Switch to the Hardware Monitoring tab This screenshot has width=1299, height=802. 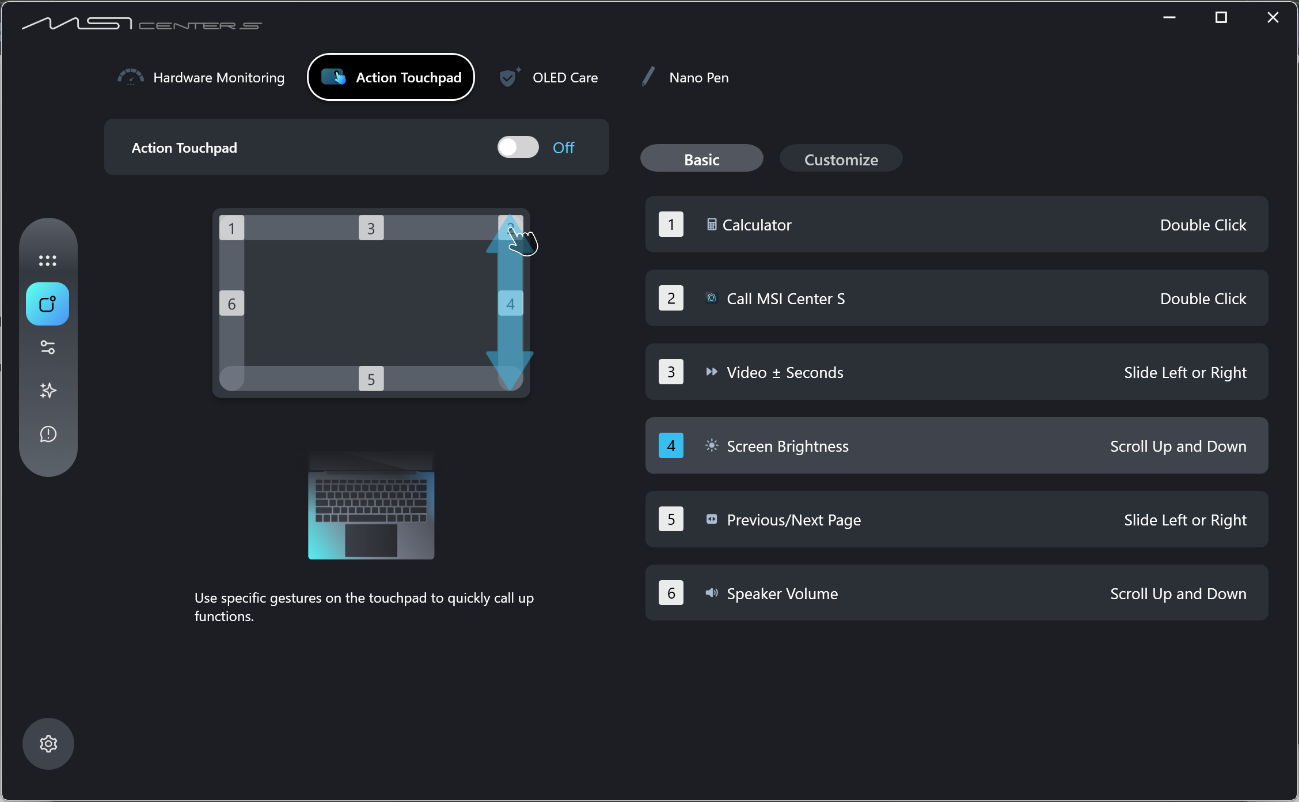click(x=201, y=77)
